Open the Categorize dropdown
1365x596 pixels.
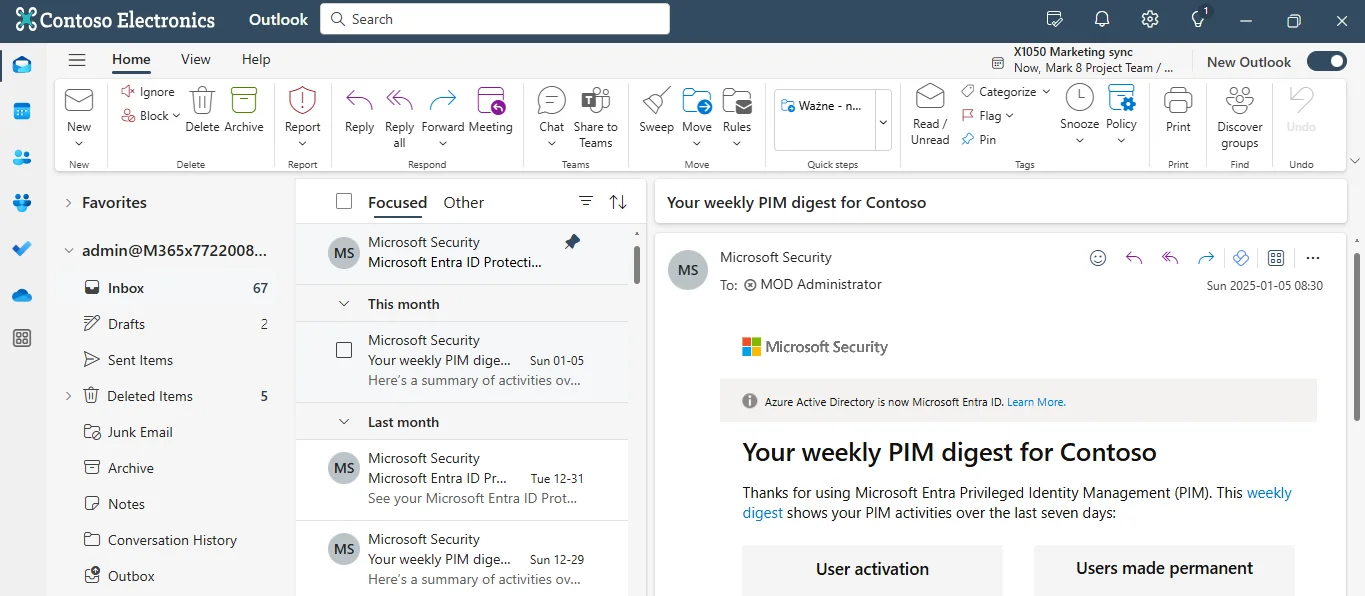(1008, 91)
